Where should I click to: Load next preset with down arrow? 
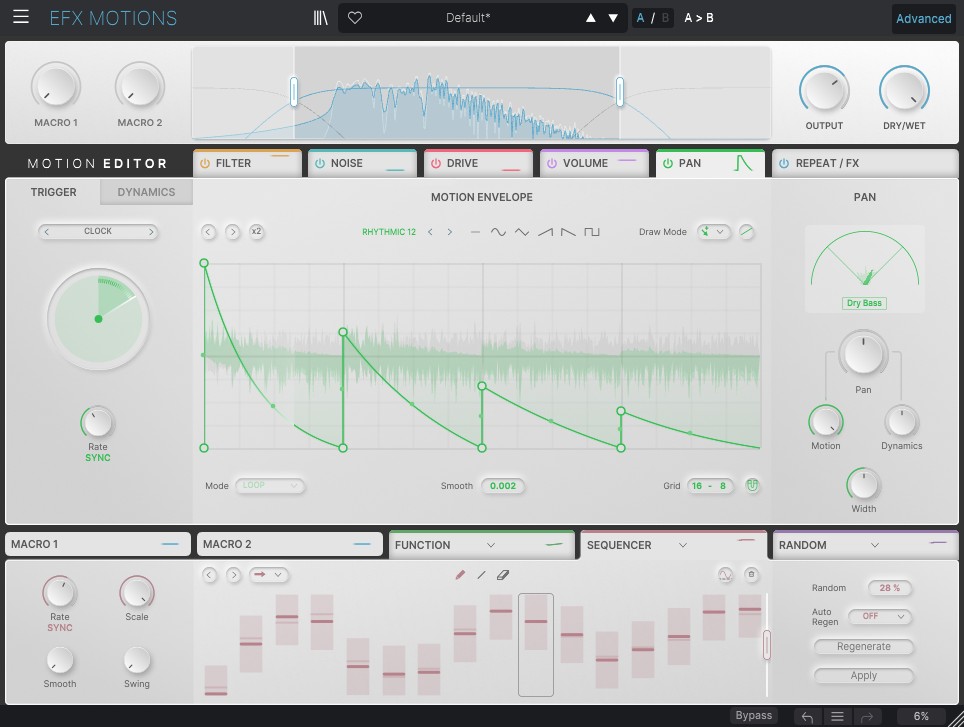coord(613,18)
